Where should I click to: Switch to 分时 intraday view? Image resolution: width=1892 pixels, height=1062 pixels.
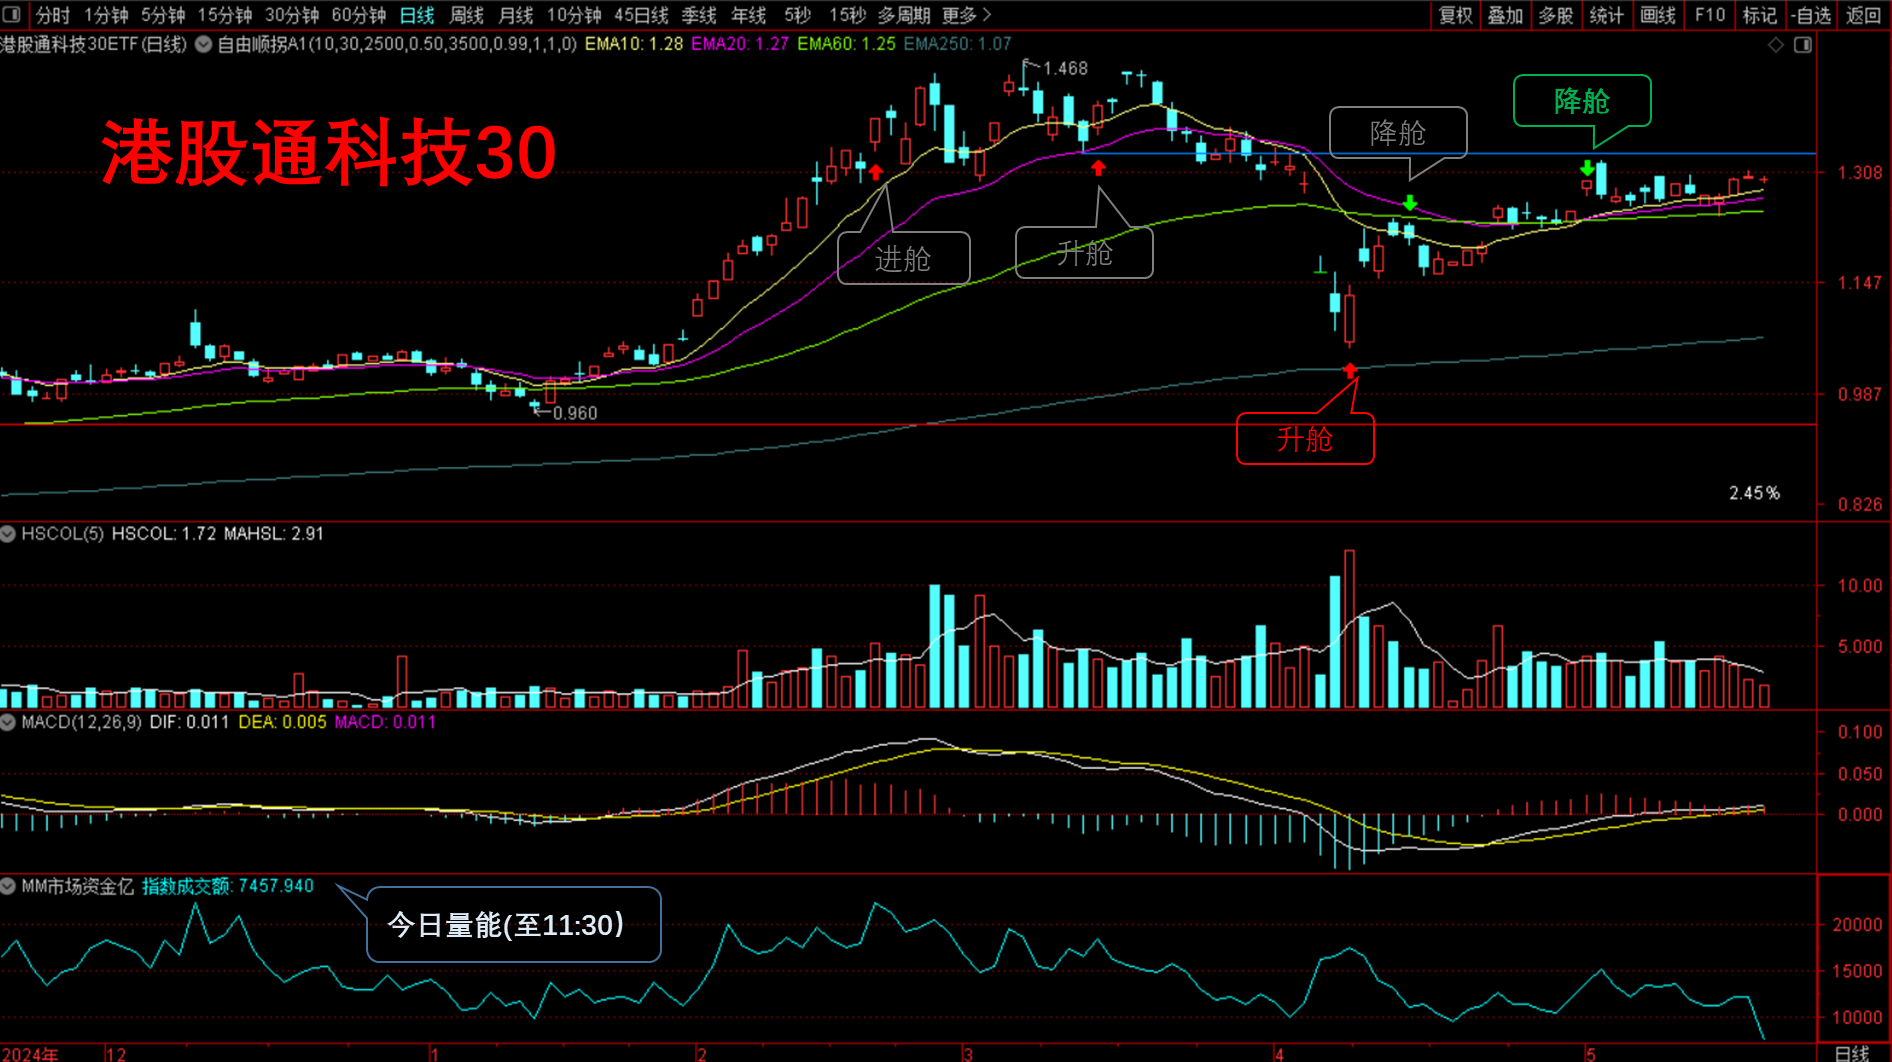click(53, 15)
